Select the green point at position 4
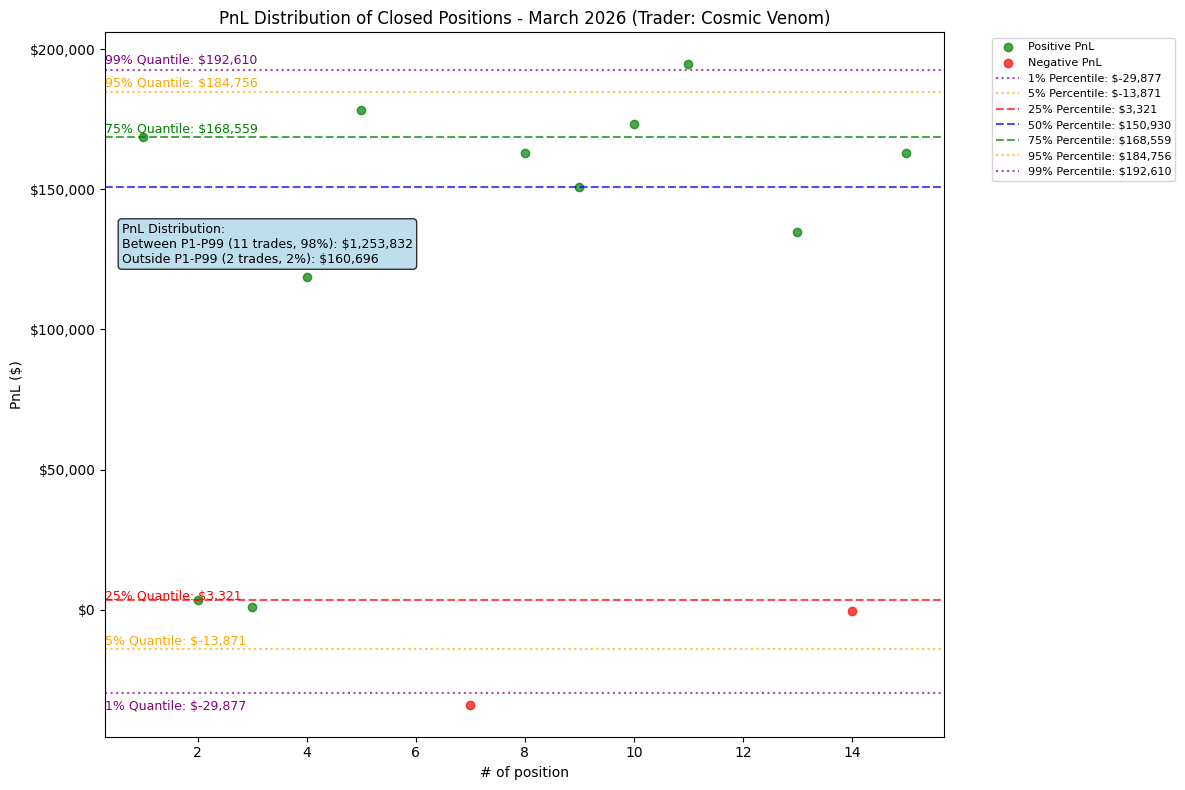1185x790 pixels. 307,277
